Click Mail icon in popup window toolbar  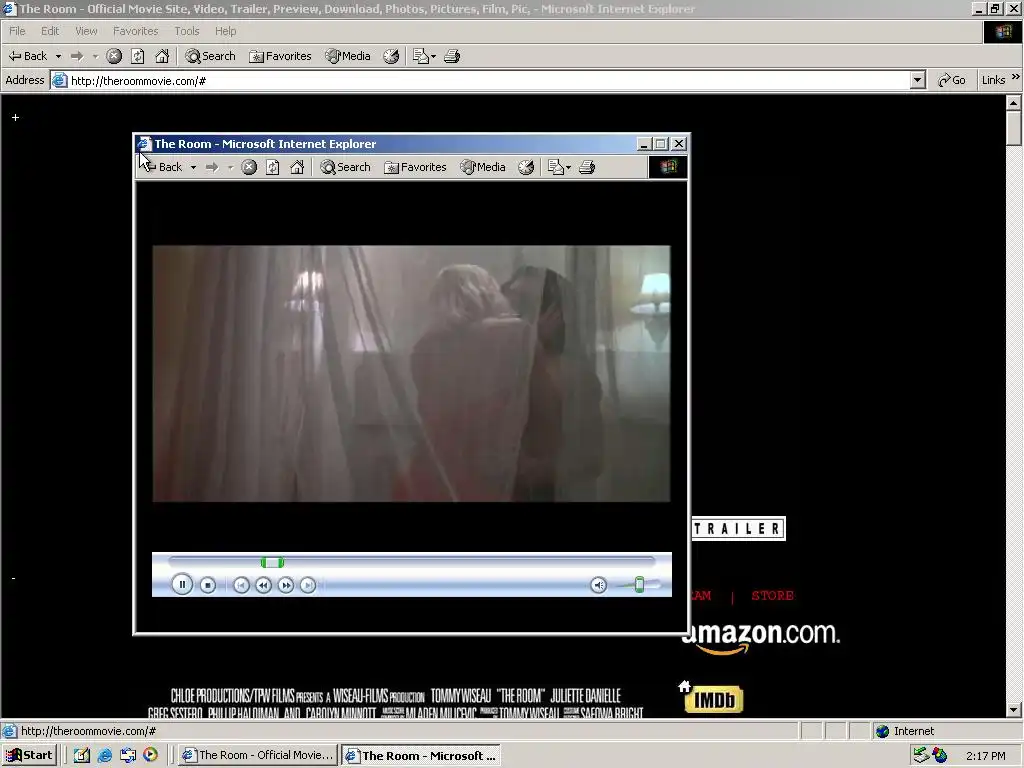[556, 167]
